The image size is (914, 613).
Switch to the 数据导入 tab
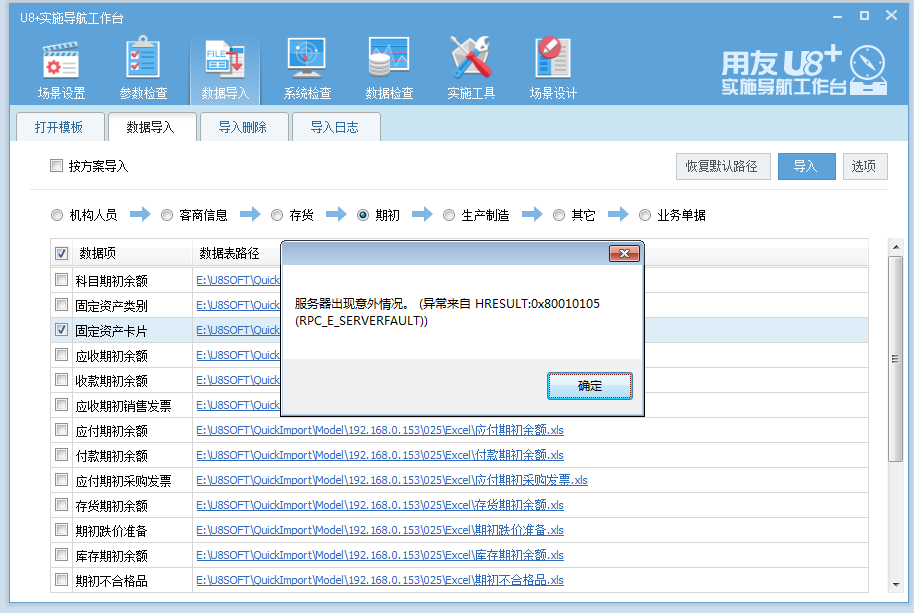(150, 127)
